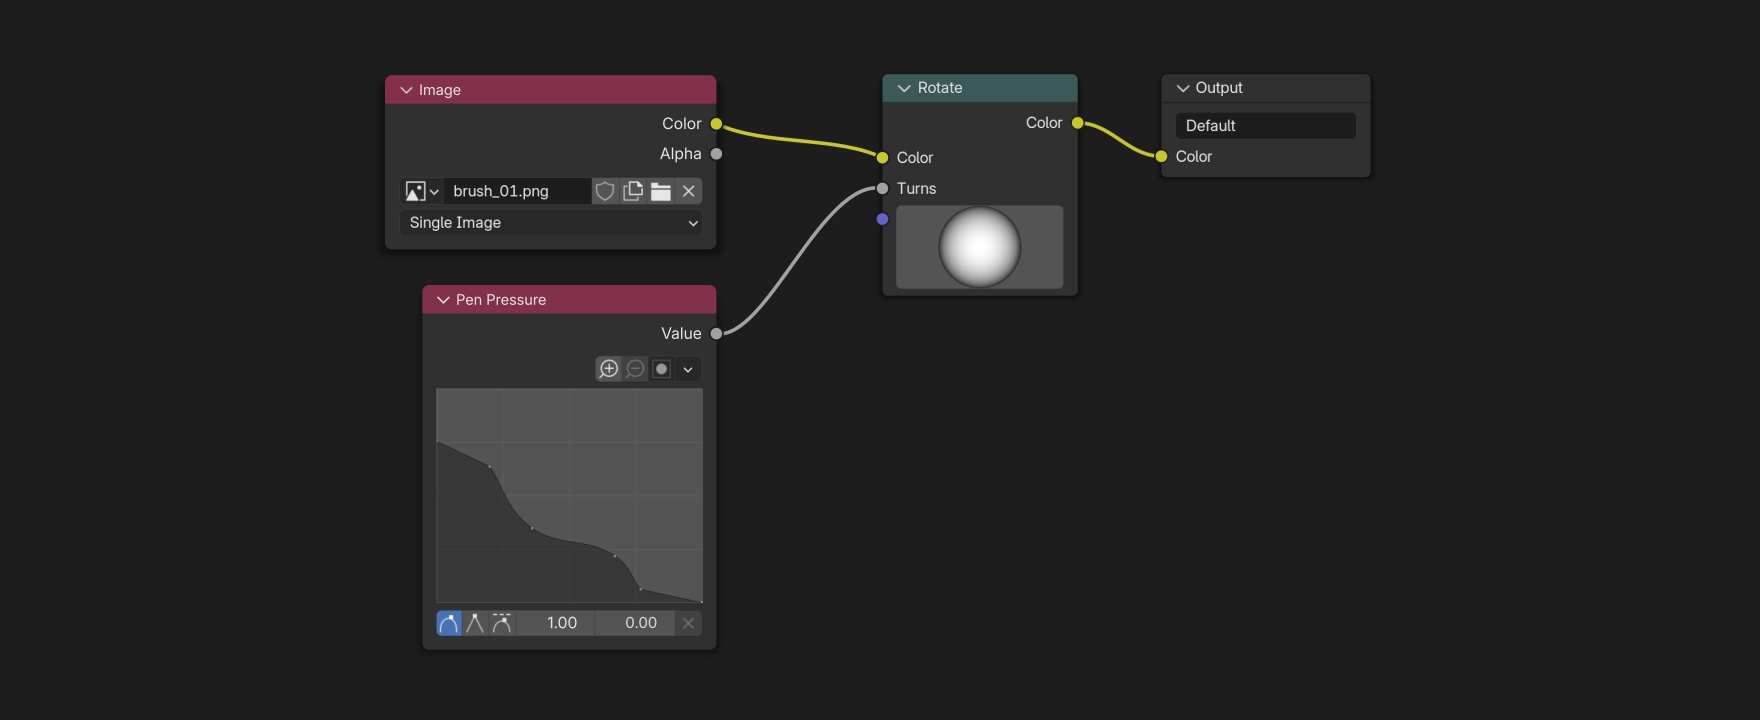Open the Single Image source dropdown
Image resolution: width=1760 pixels, height=720 pixels.
[x=551, y=223]
